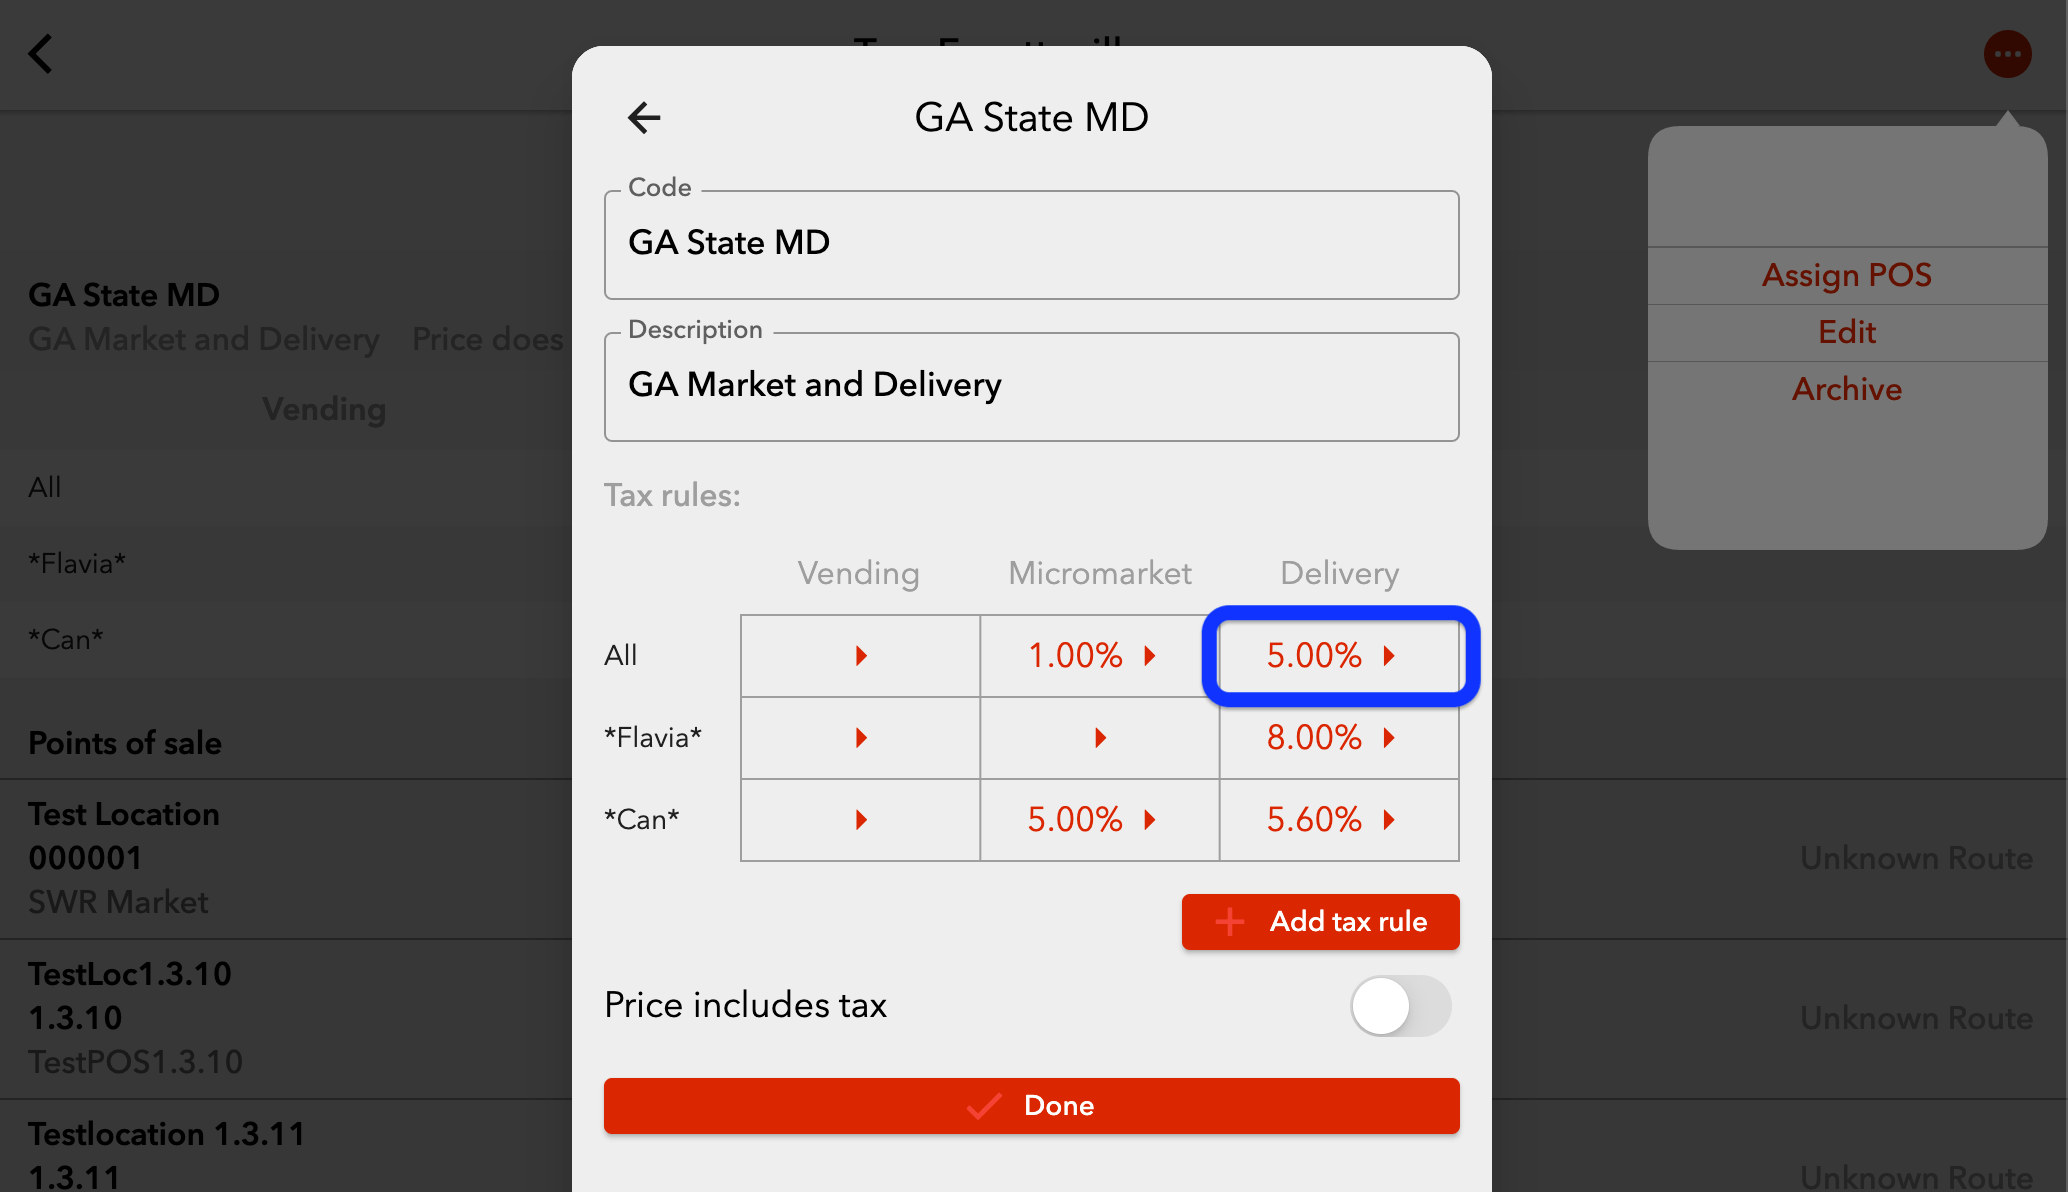Choose Edit in the popup menu
This screenshot has height=1192, width=2068.
[1846, 332]
